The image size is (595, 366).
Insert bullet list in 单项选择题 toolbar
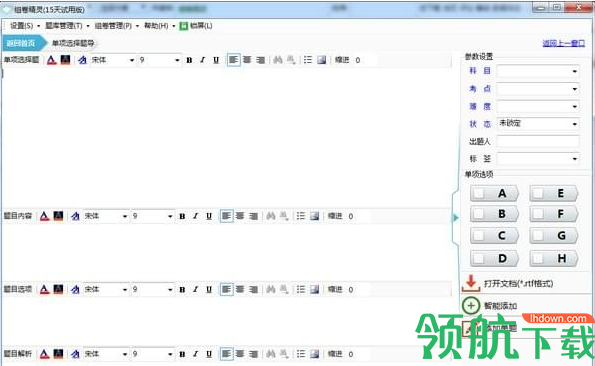coord(308,60)
